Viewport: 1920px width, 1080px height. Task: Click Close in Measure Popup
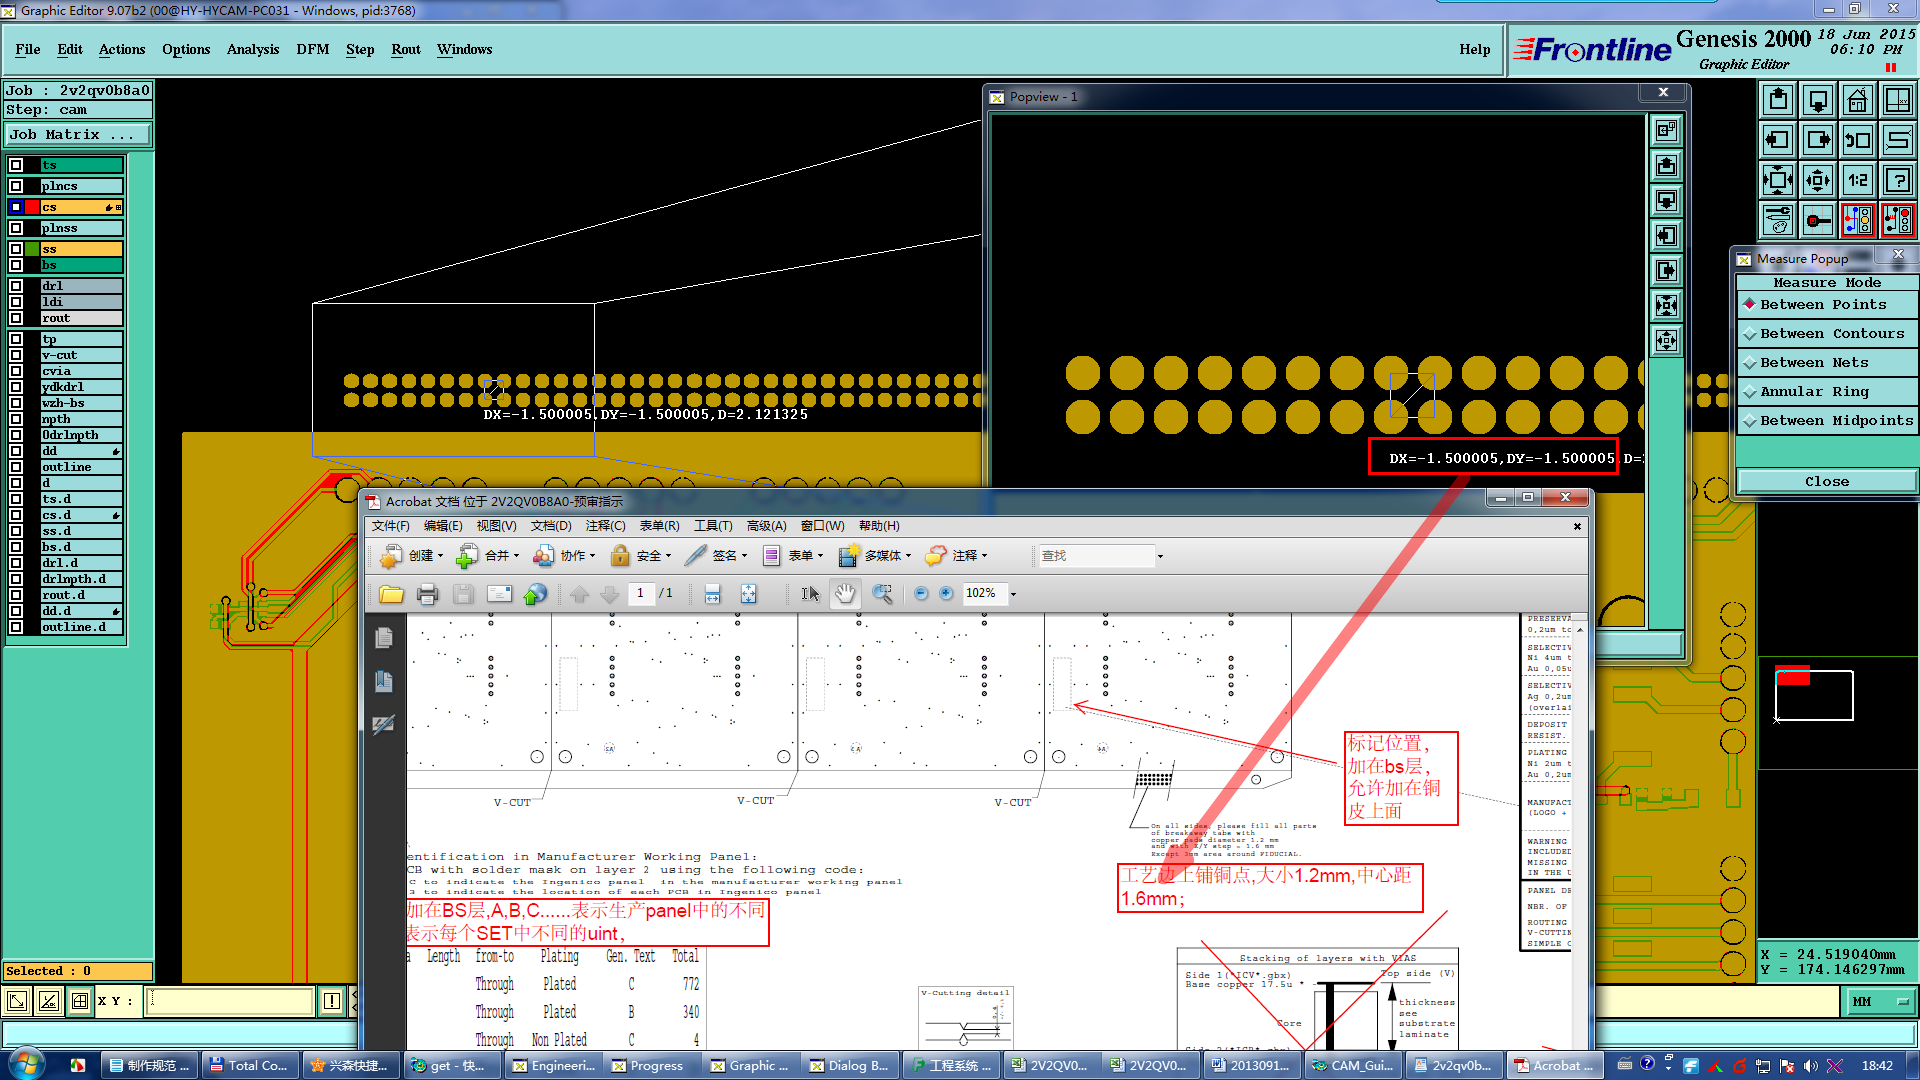(1826, 482)
